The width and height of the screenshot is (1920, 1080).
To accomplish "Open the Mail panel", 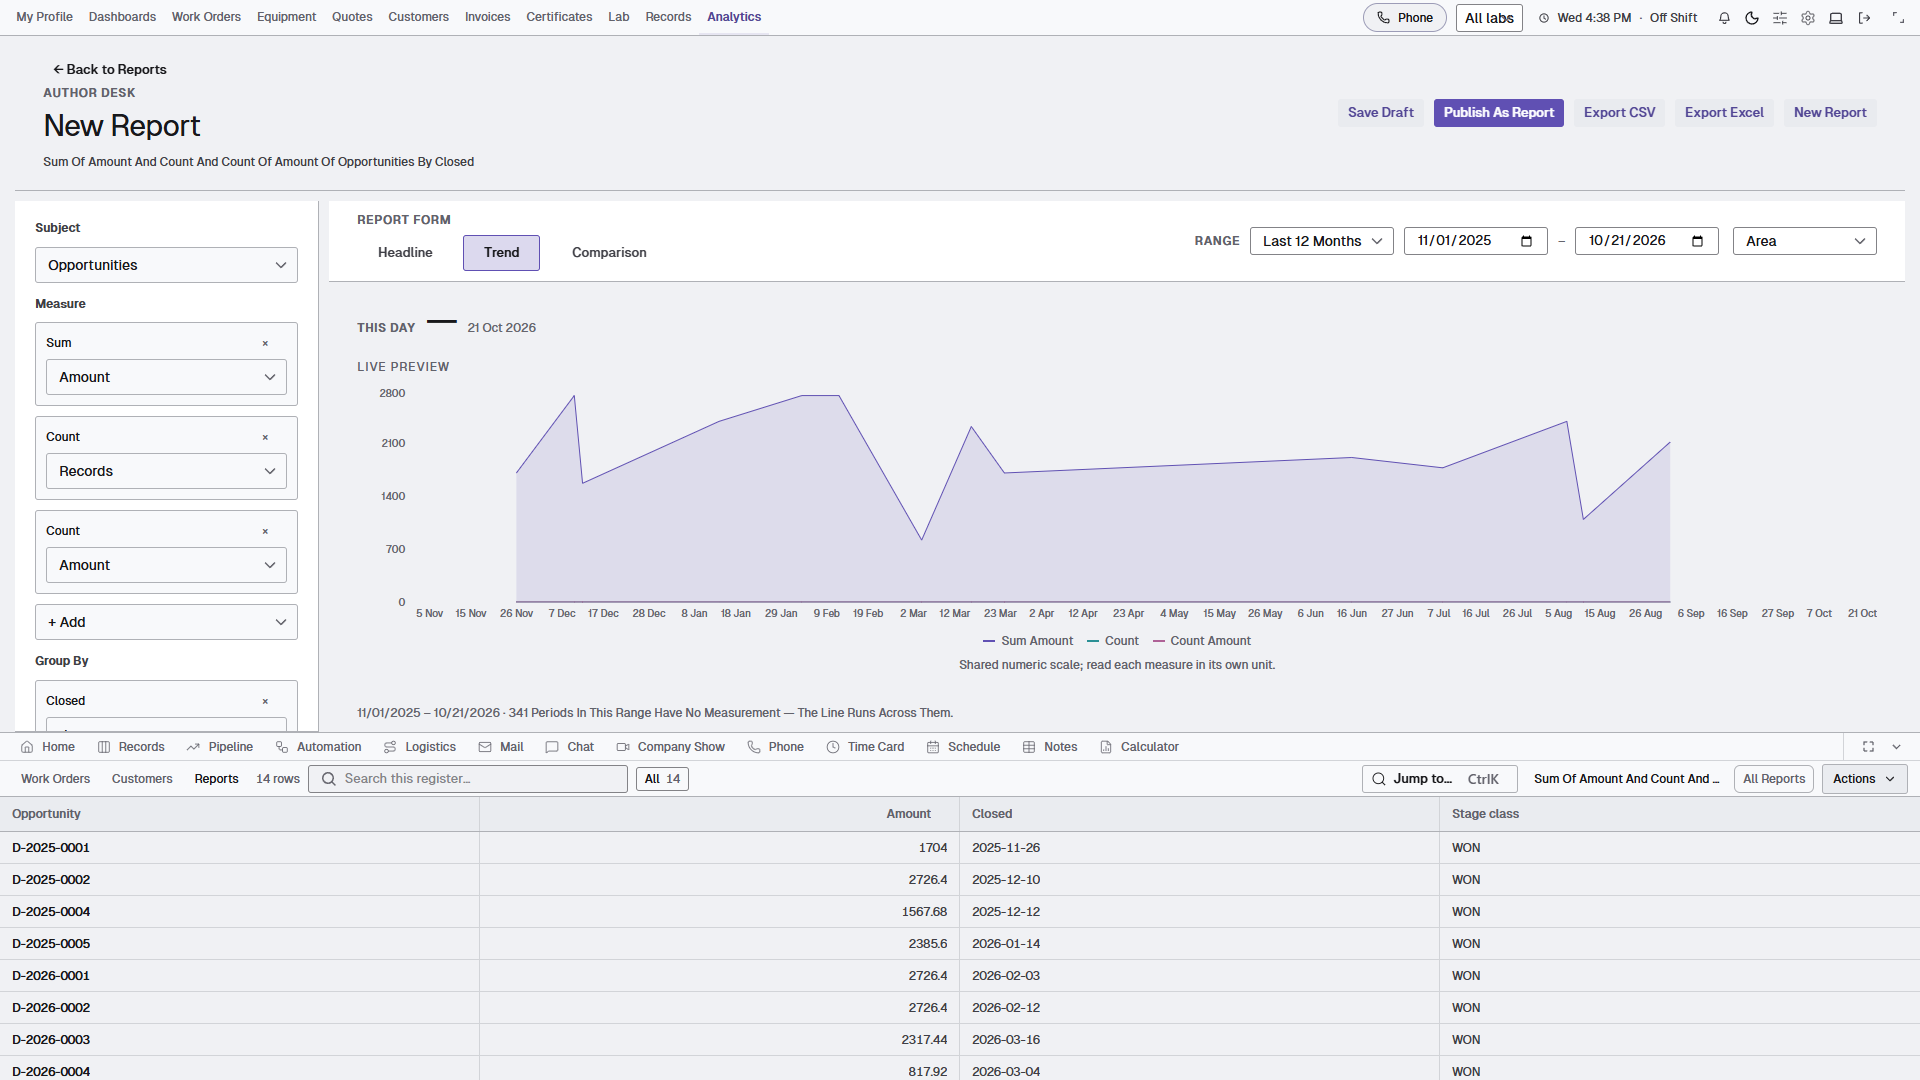I will (501, 747).
